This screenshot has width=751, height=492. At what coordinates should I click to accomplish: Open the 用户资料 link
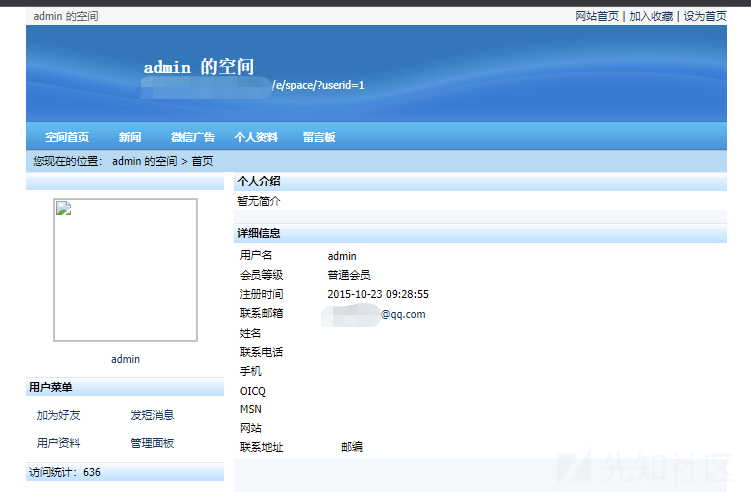click(x=58, y=443)
